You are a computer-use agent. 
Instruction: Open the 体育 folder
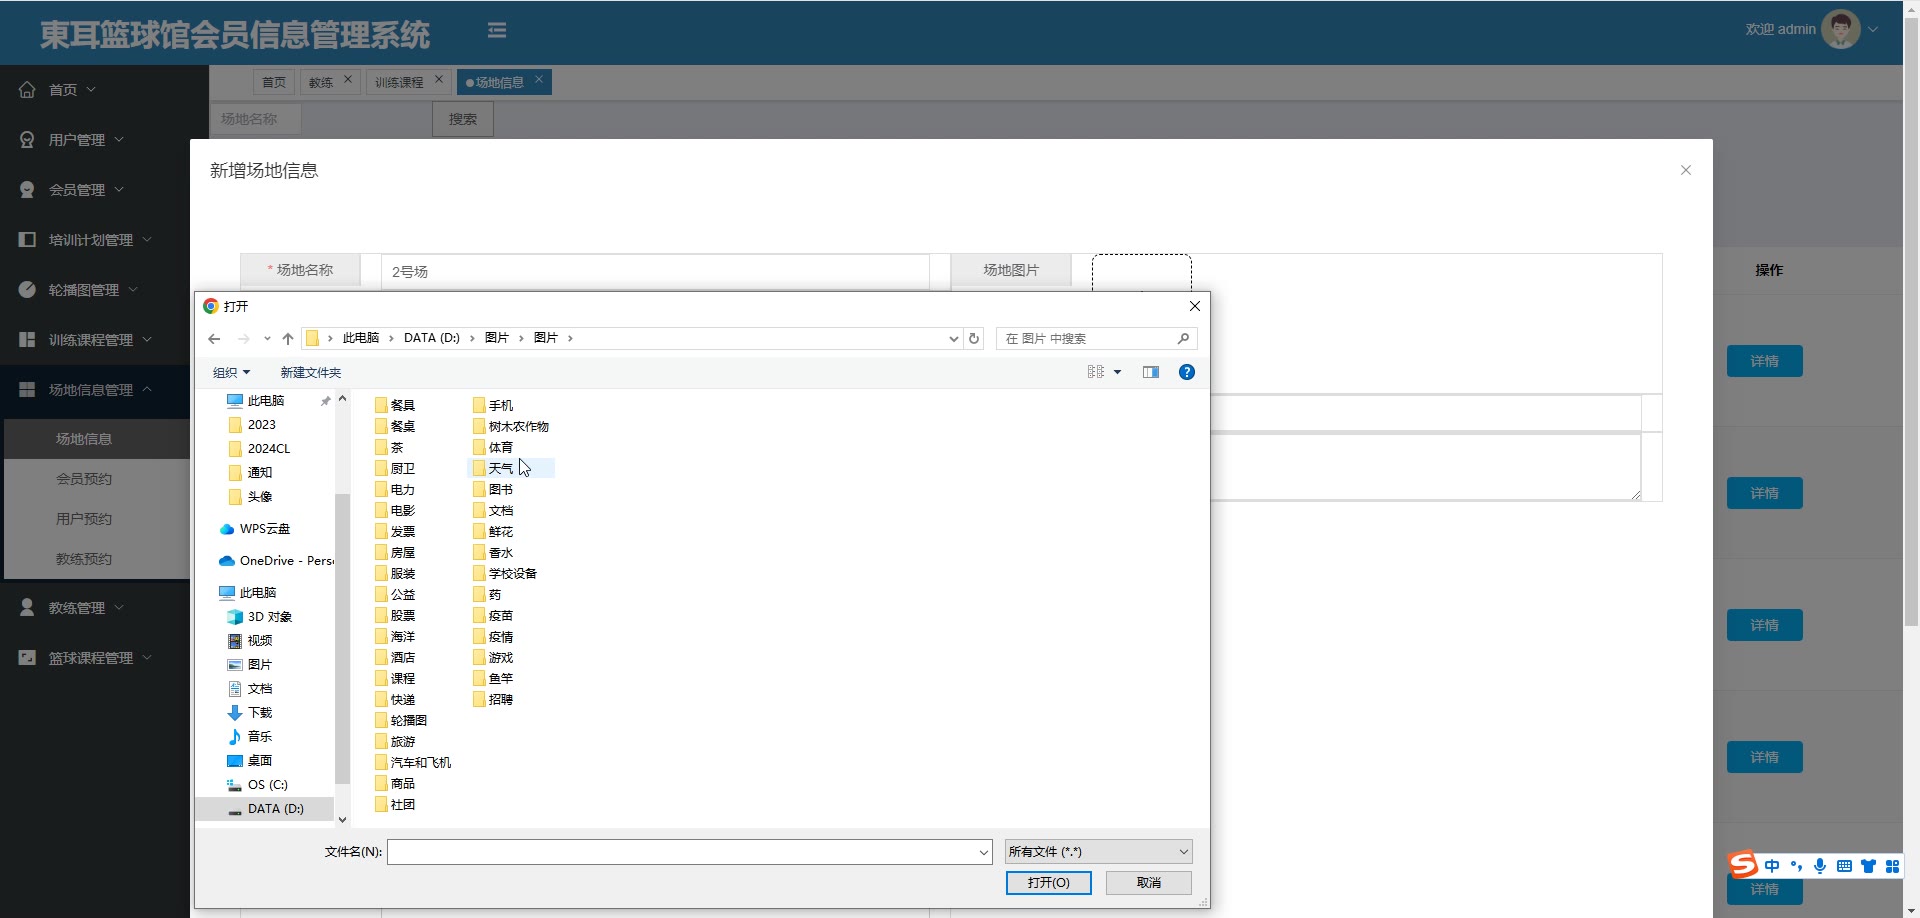tap(500, 447)
